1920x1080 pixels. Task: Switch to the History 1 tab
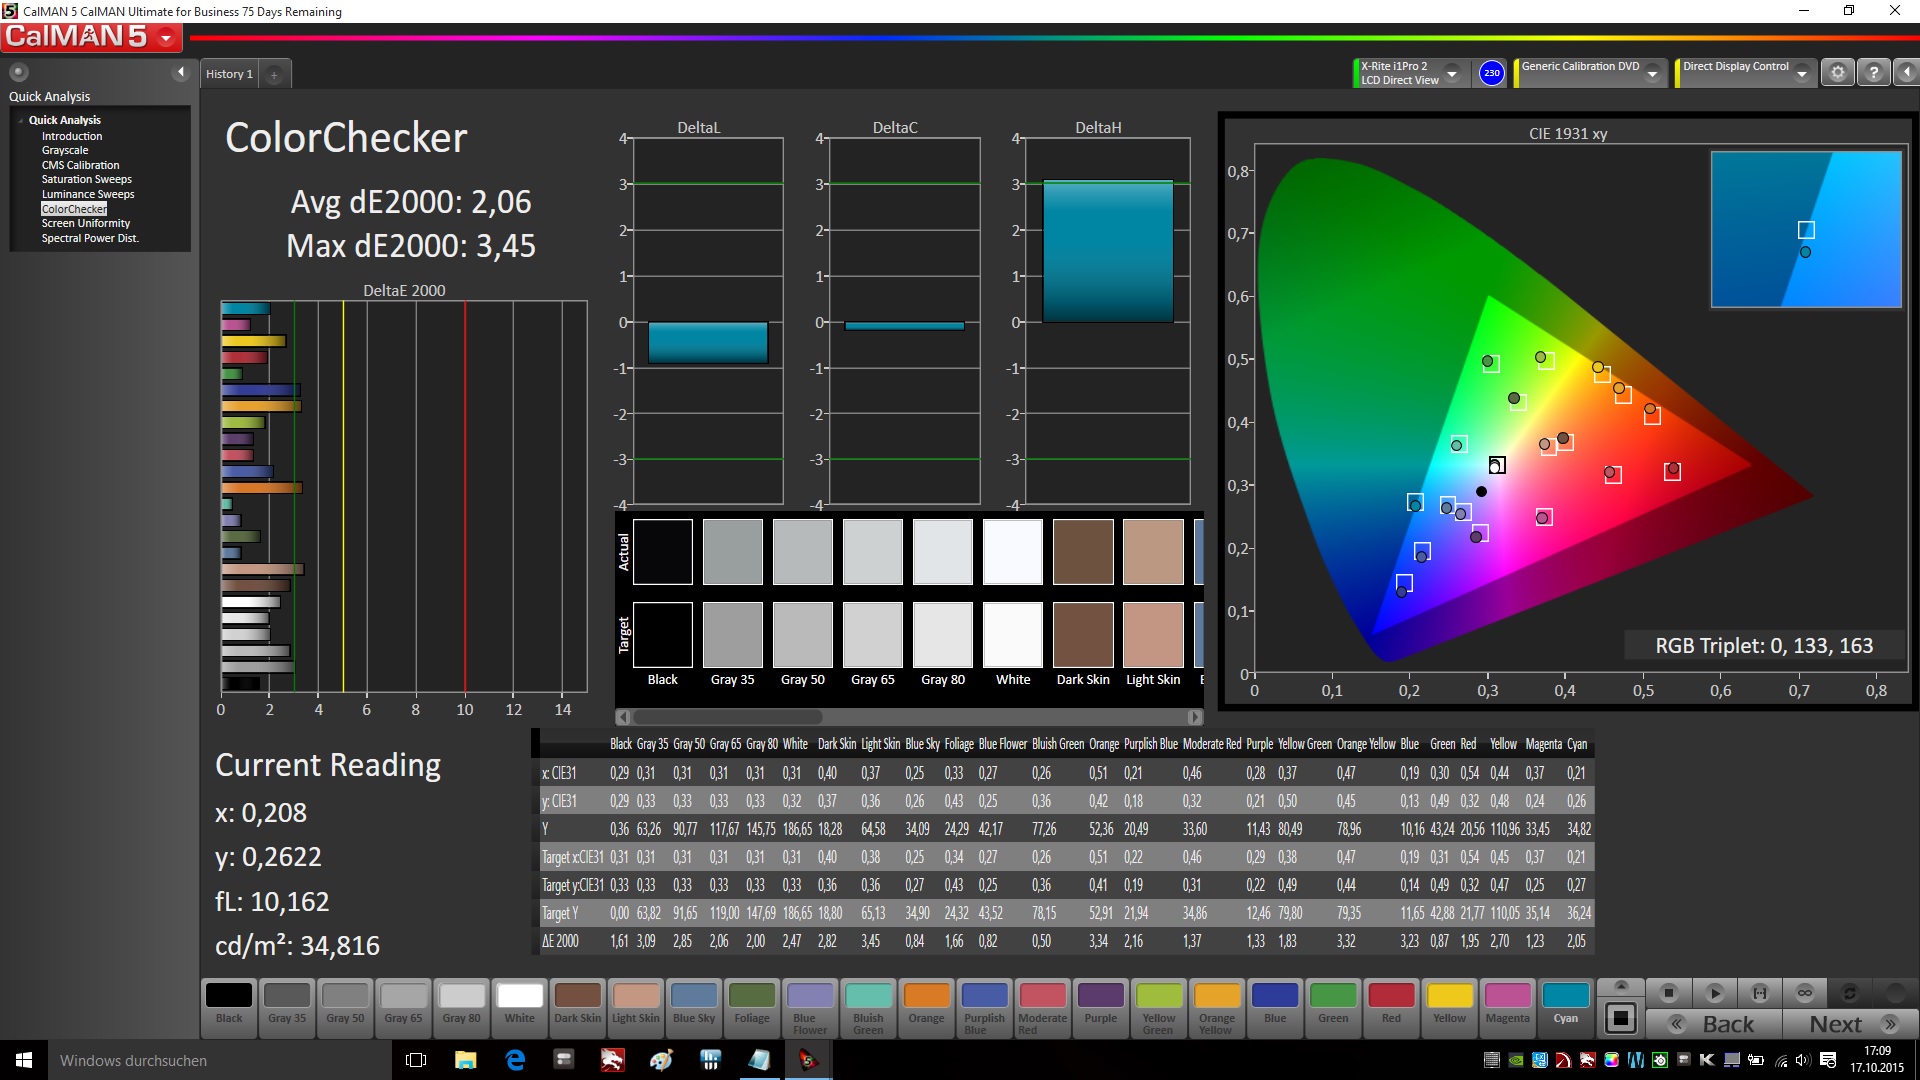(x=229, y=74)
